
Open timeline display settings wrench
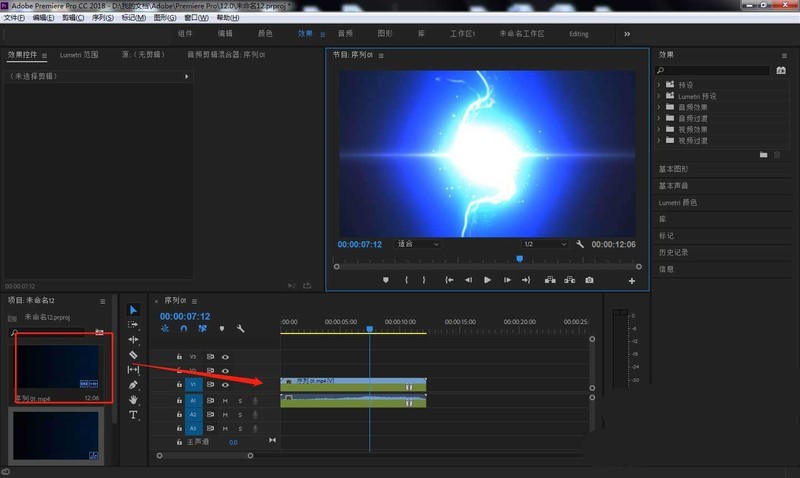click(240, 328)
